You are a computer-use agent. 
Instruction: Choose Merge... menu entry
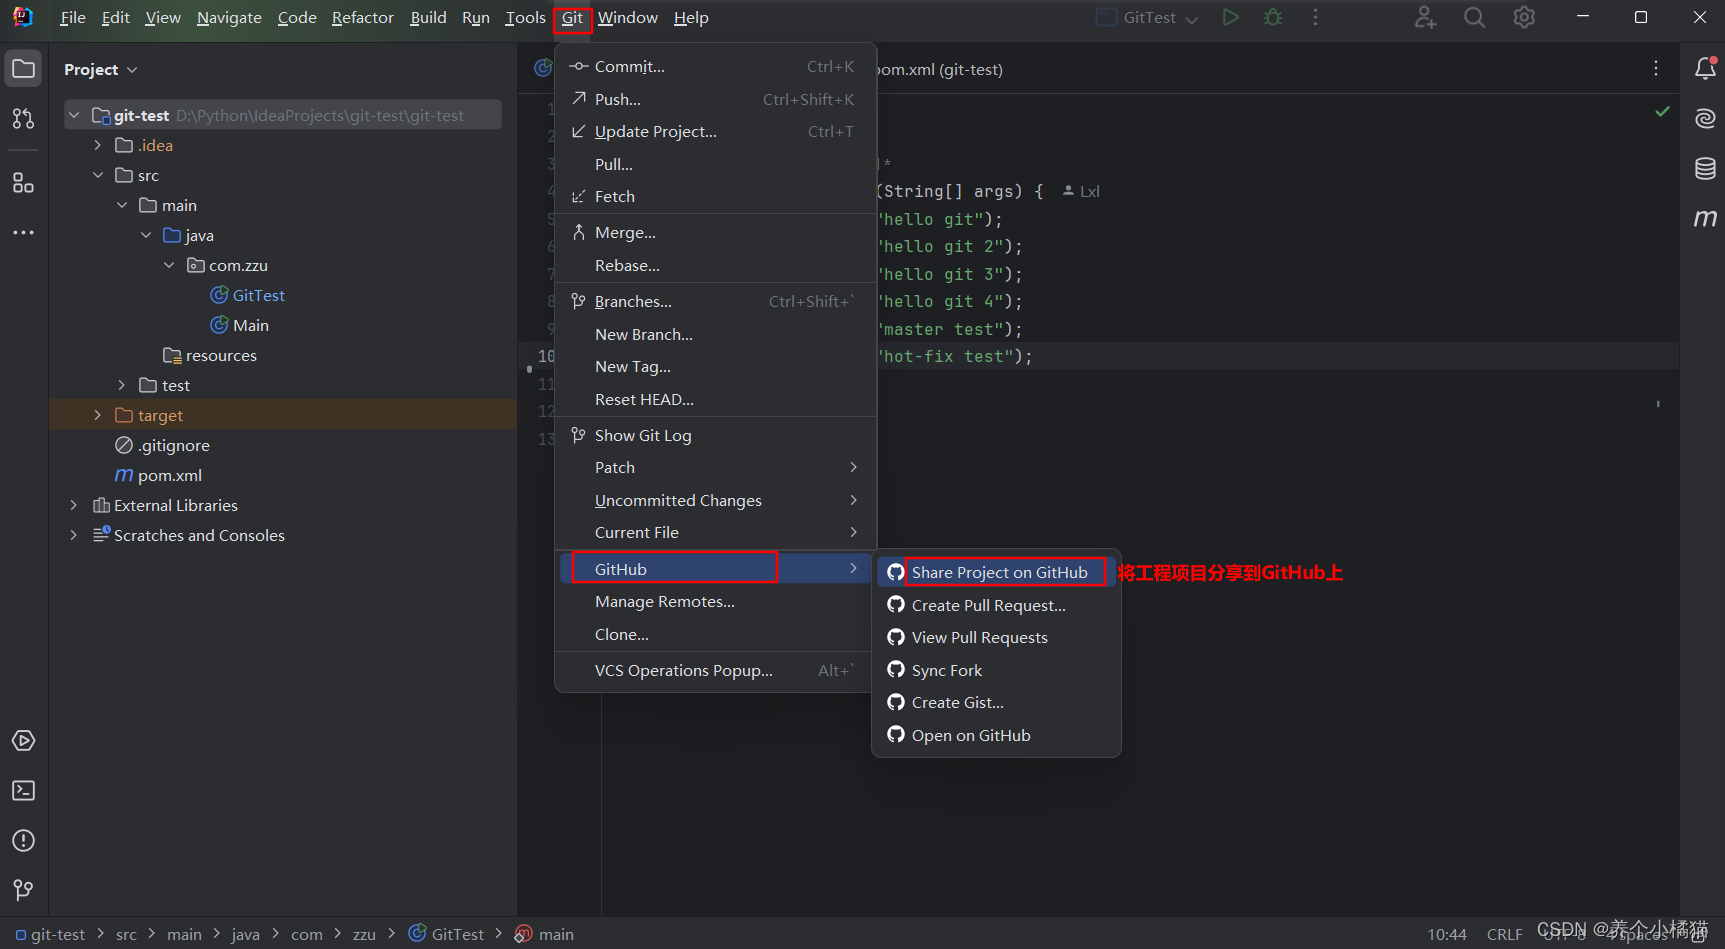click(x=715, y=232)
